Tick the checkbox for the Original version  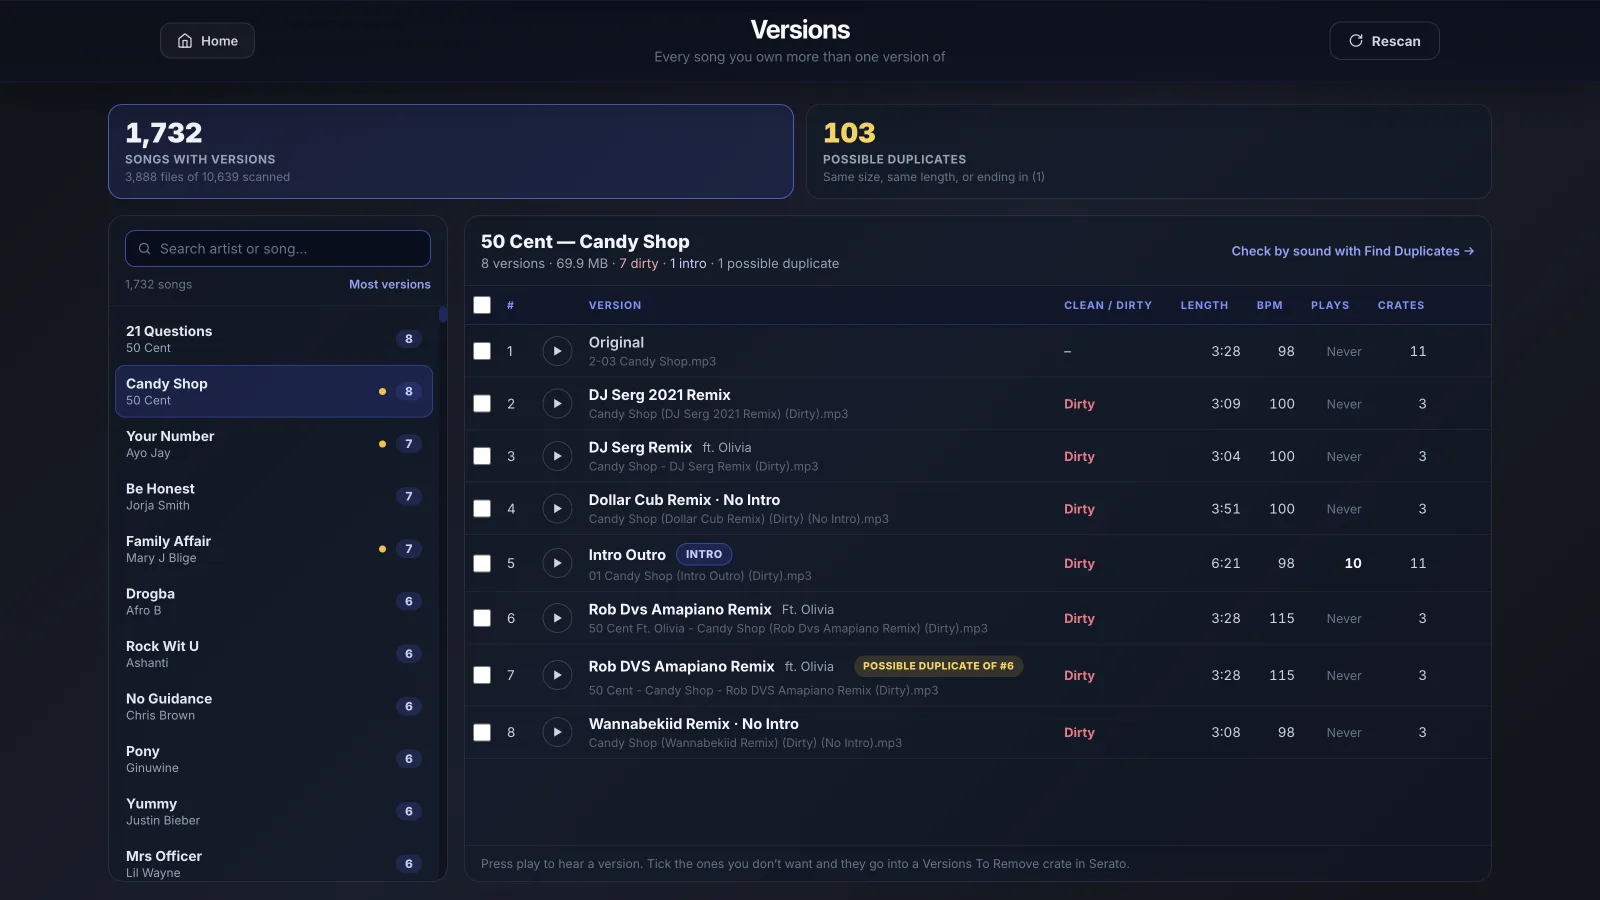tap(482, 351)
